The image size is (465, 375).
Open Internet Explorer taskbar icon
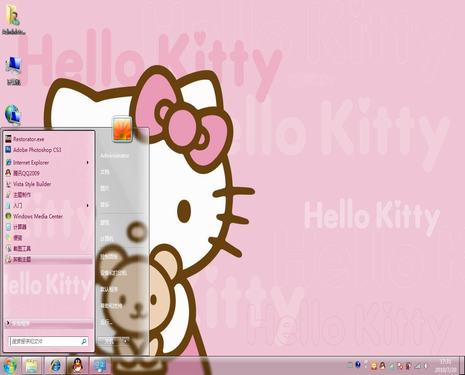tap(55, 366)
